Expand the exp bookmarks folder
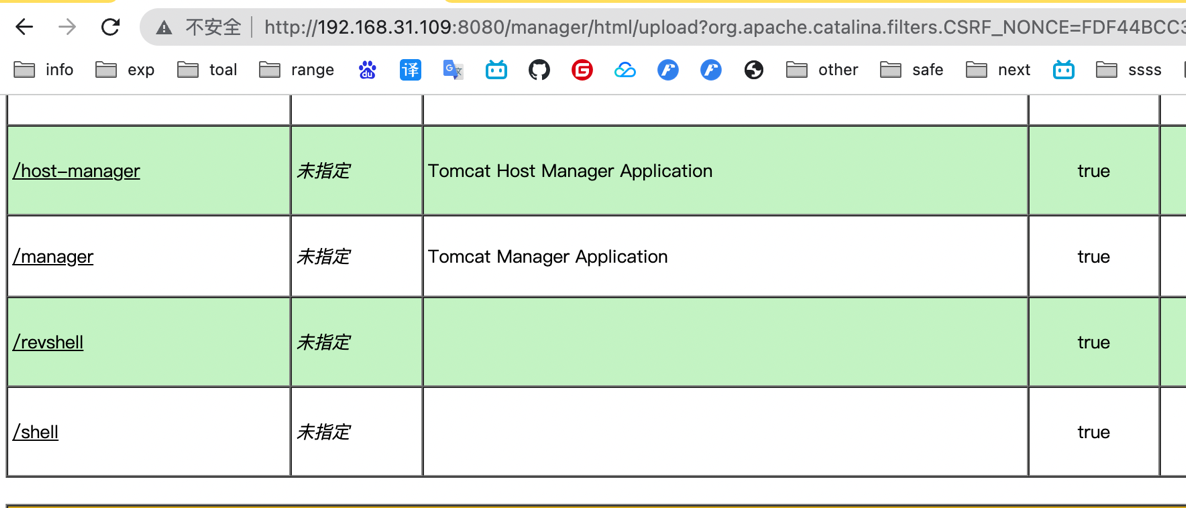 click(125, 70)
